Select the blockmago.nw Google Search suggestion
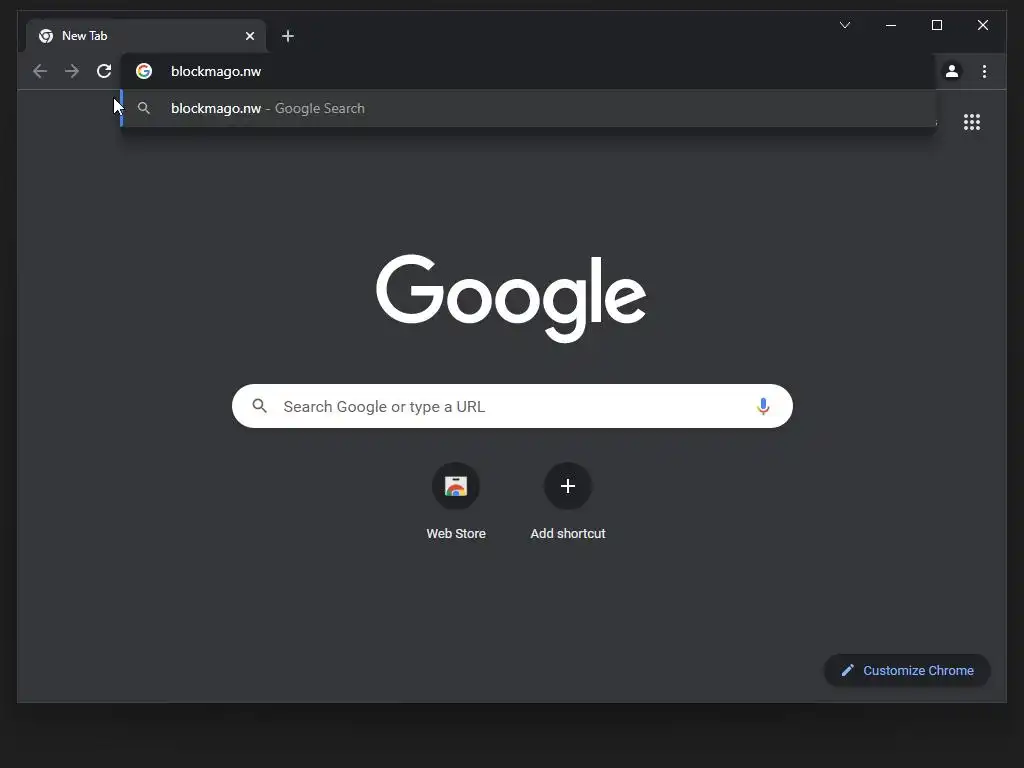Viewport: 1024px width, 768px height. tap(528, 108)
